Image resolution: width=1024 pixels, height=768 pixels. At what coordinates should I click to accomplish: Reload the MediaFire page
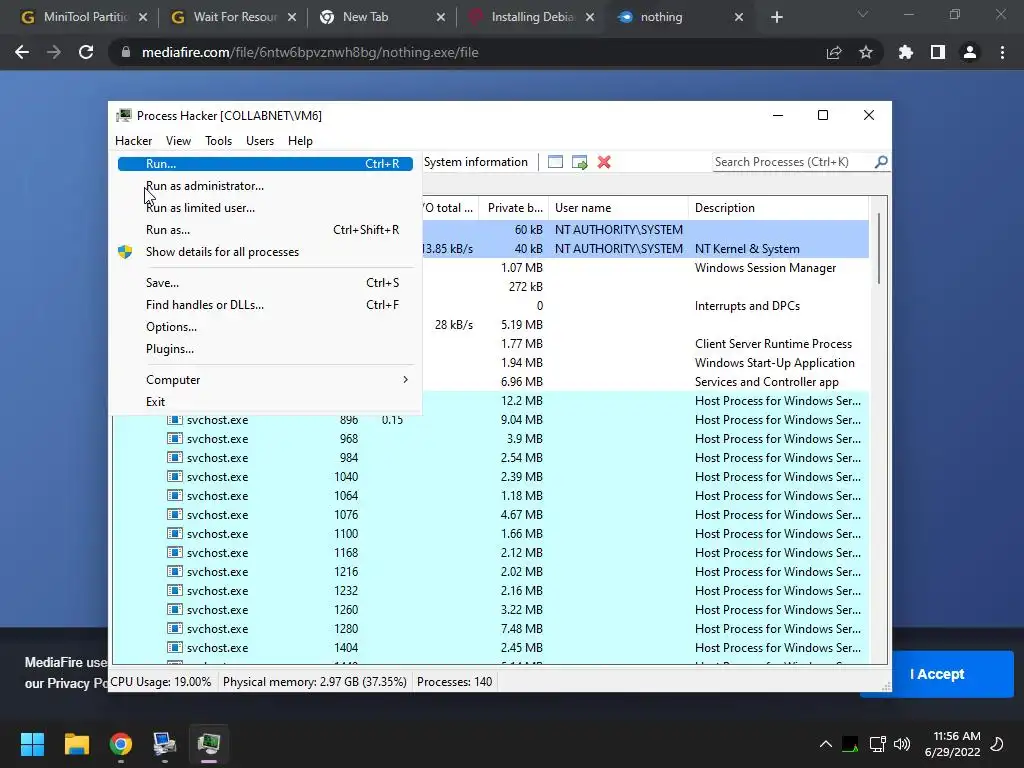86,52
